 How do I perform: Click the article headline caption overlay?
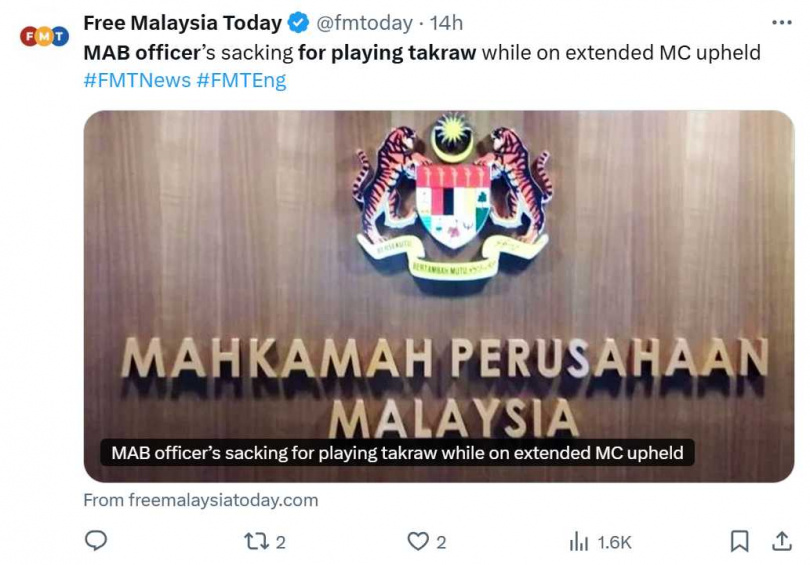click(397, 453)
